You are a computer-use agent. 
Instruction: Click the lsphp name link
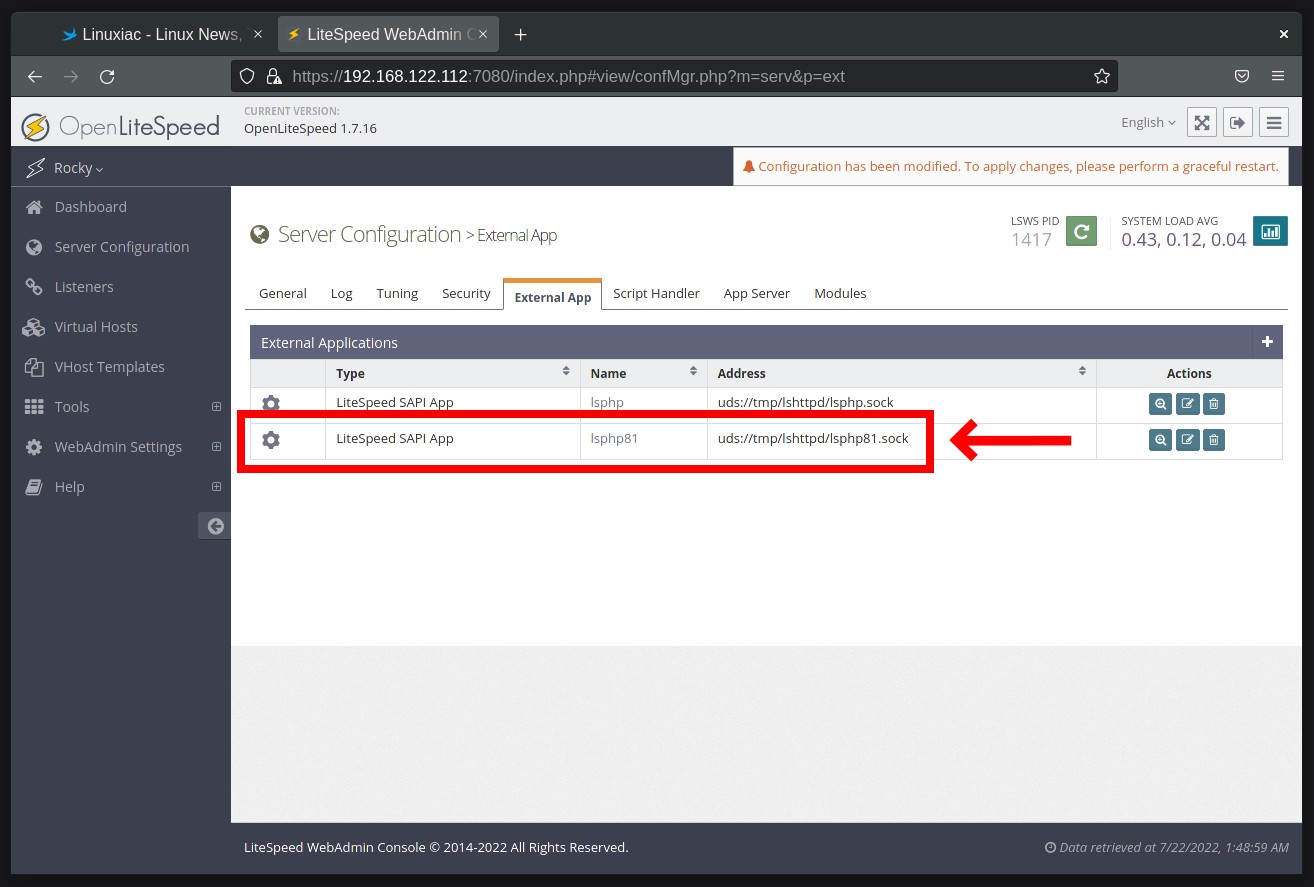pyautogui.click(x=607, y=403)
